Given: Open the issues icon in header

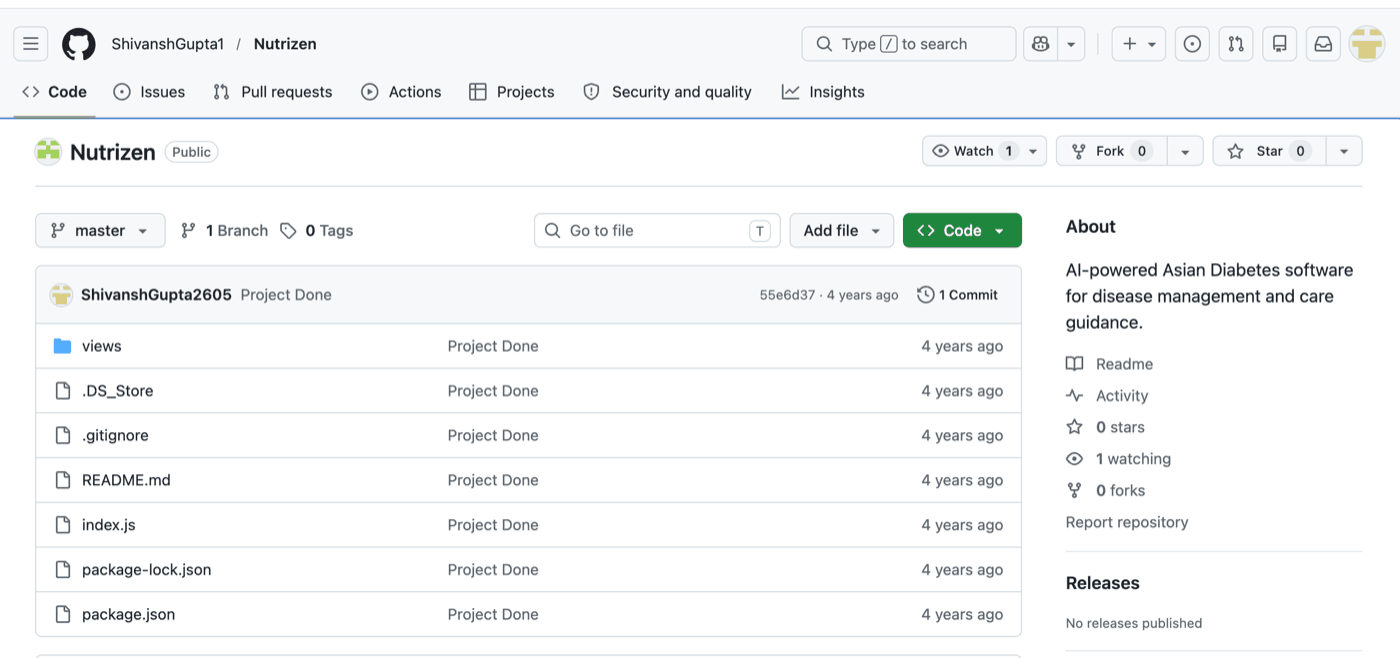Looking at the screenshot, I should click(1192, 44).
